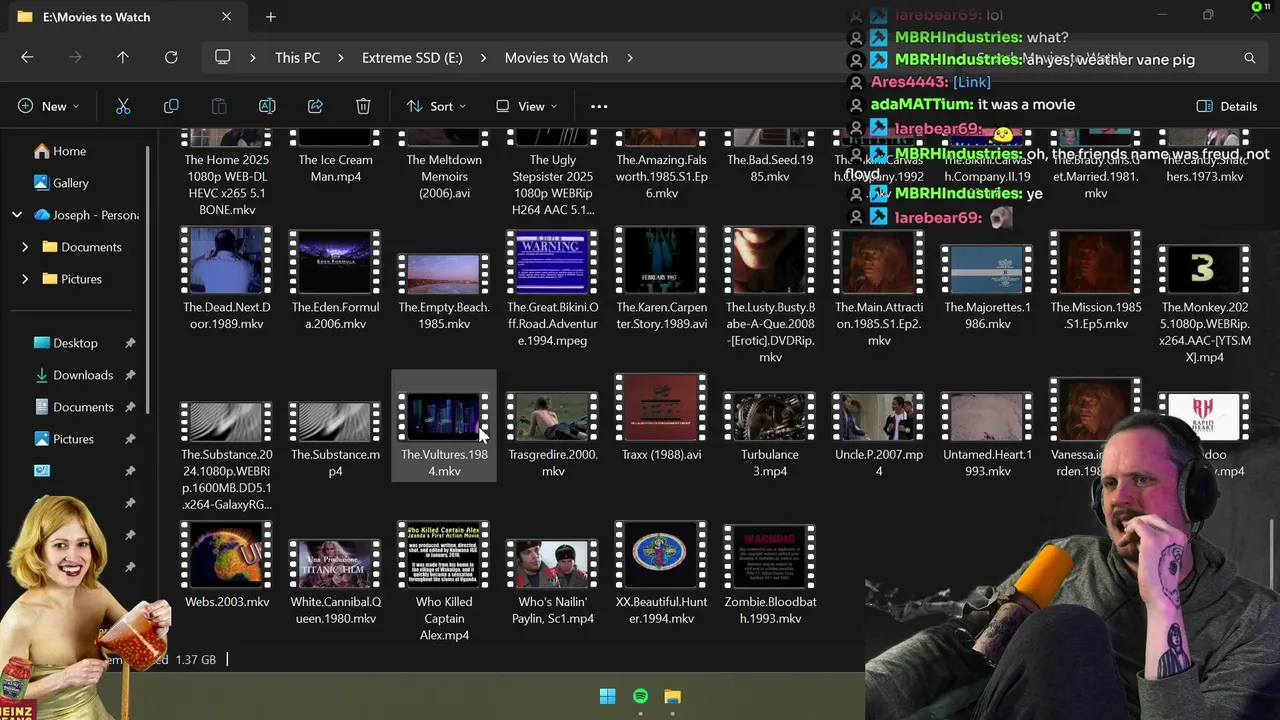Select White.Cannibal.Queen.1980.mkv file
Screen dimensions: 1280x720
(x=335, y=583)
